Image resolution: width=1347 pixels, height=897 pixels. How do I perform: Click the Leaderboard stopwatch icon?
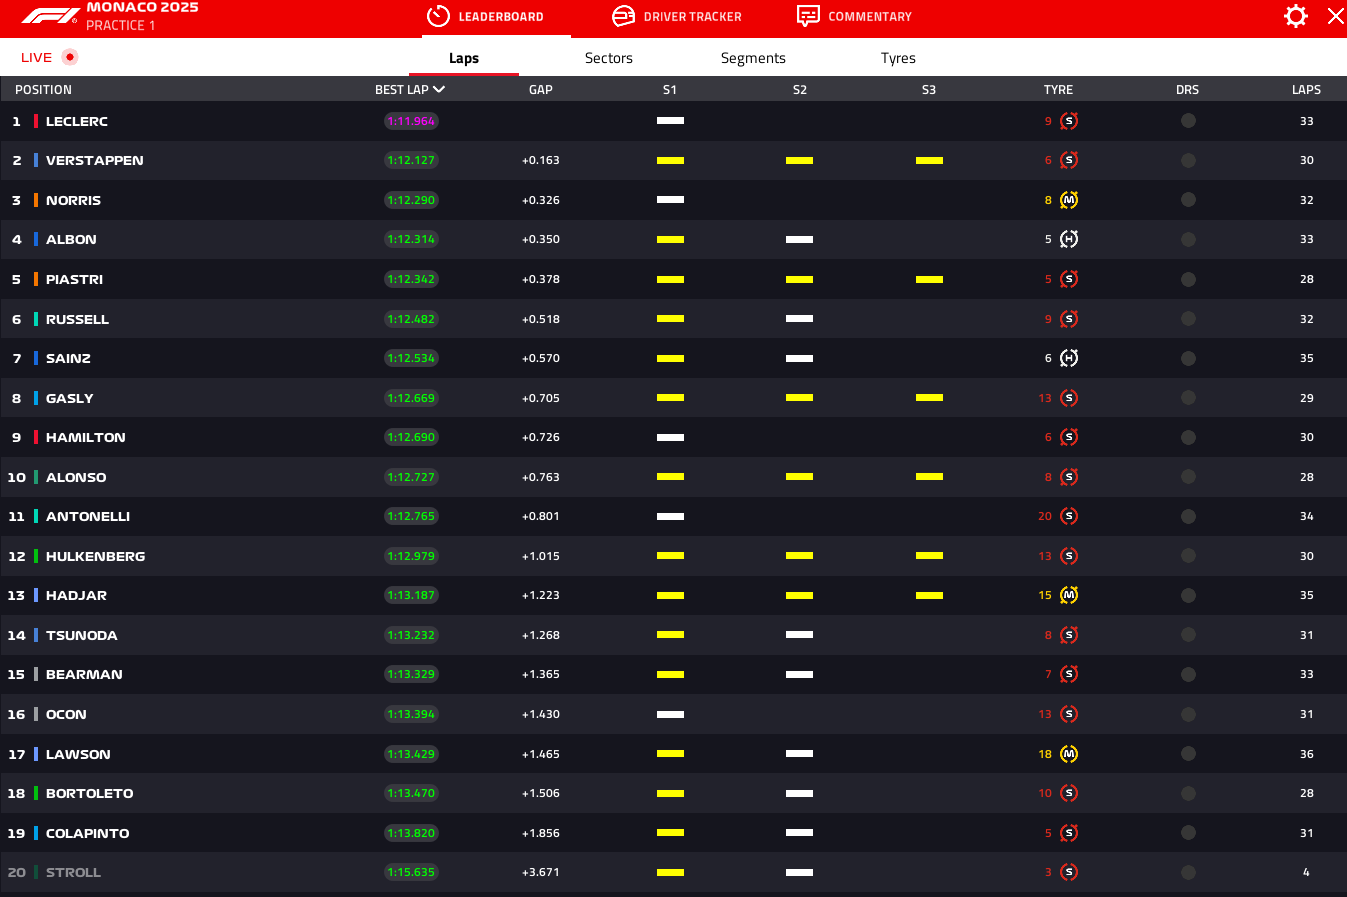pyautogui.click(x=438, y=16)
